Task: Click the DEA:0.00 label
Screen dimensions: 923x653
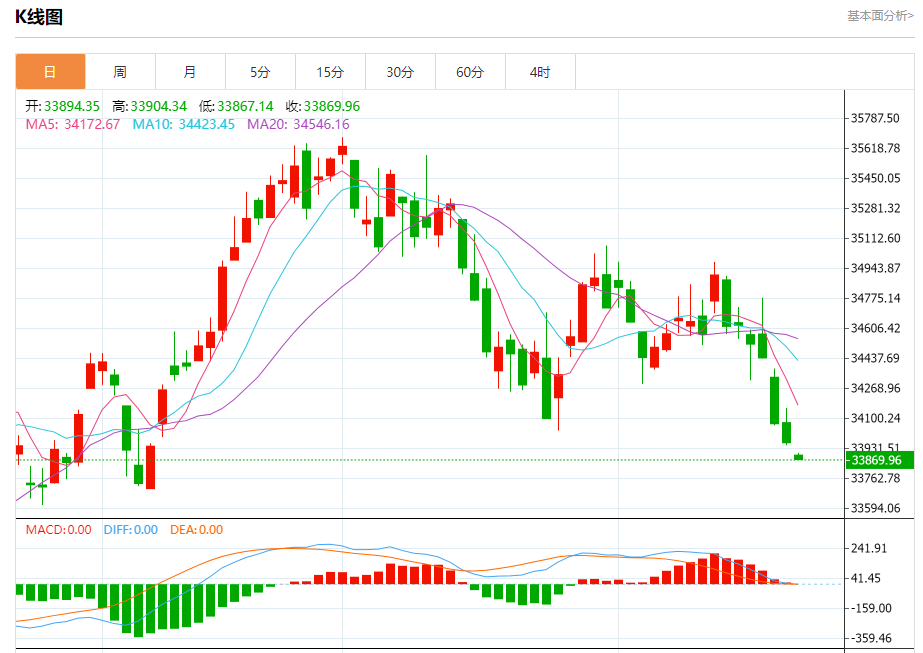Action: [x=197, y=530]
